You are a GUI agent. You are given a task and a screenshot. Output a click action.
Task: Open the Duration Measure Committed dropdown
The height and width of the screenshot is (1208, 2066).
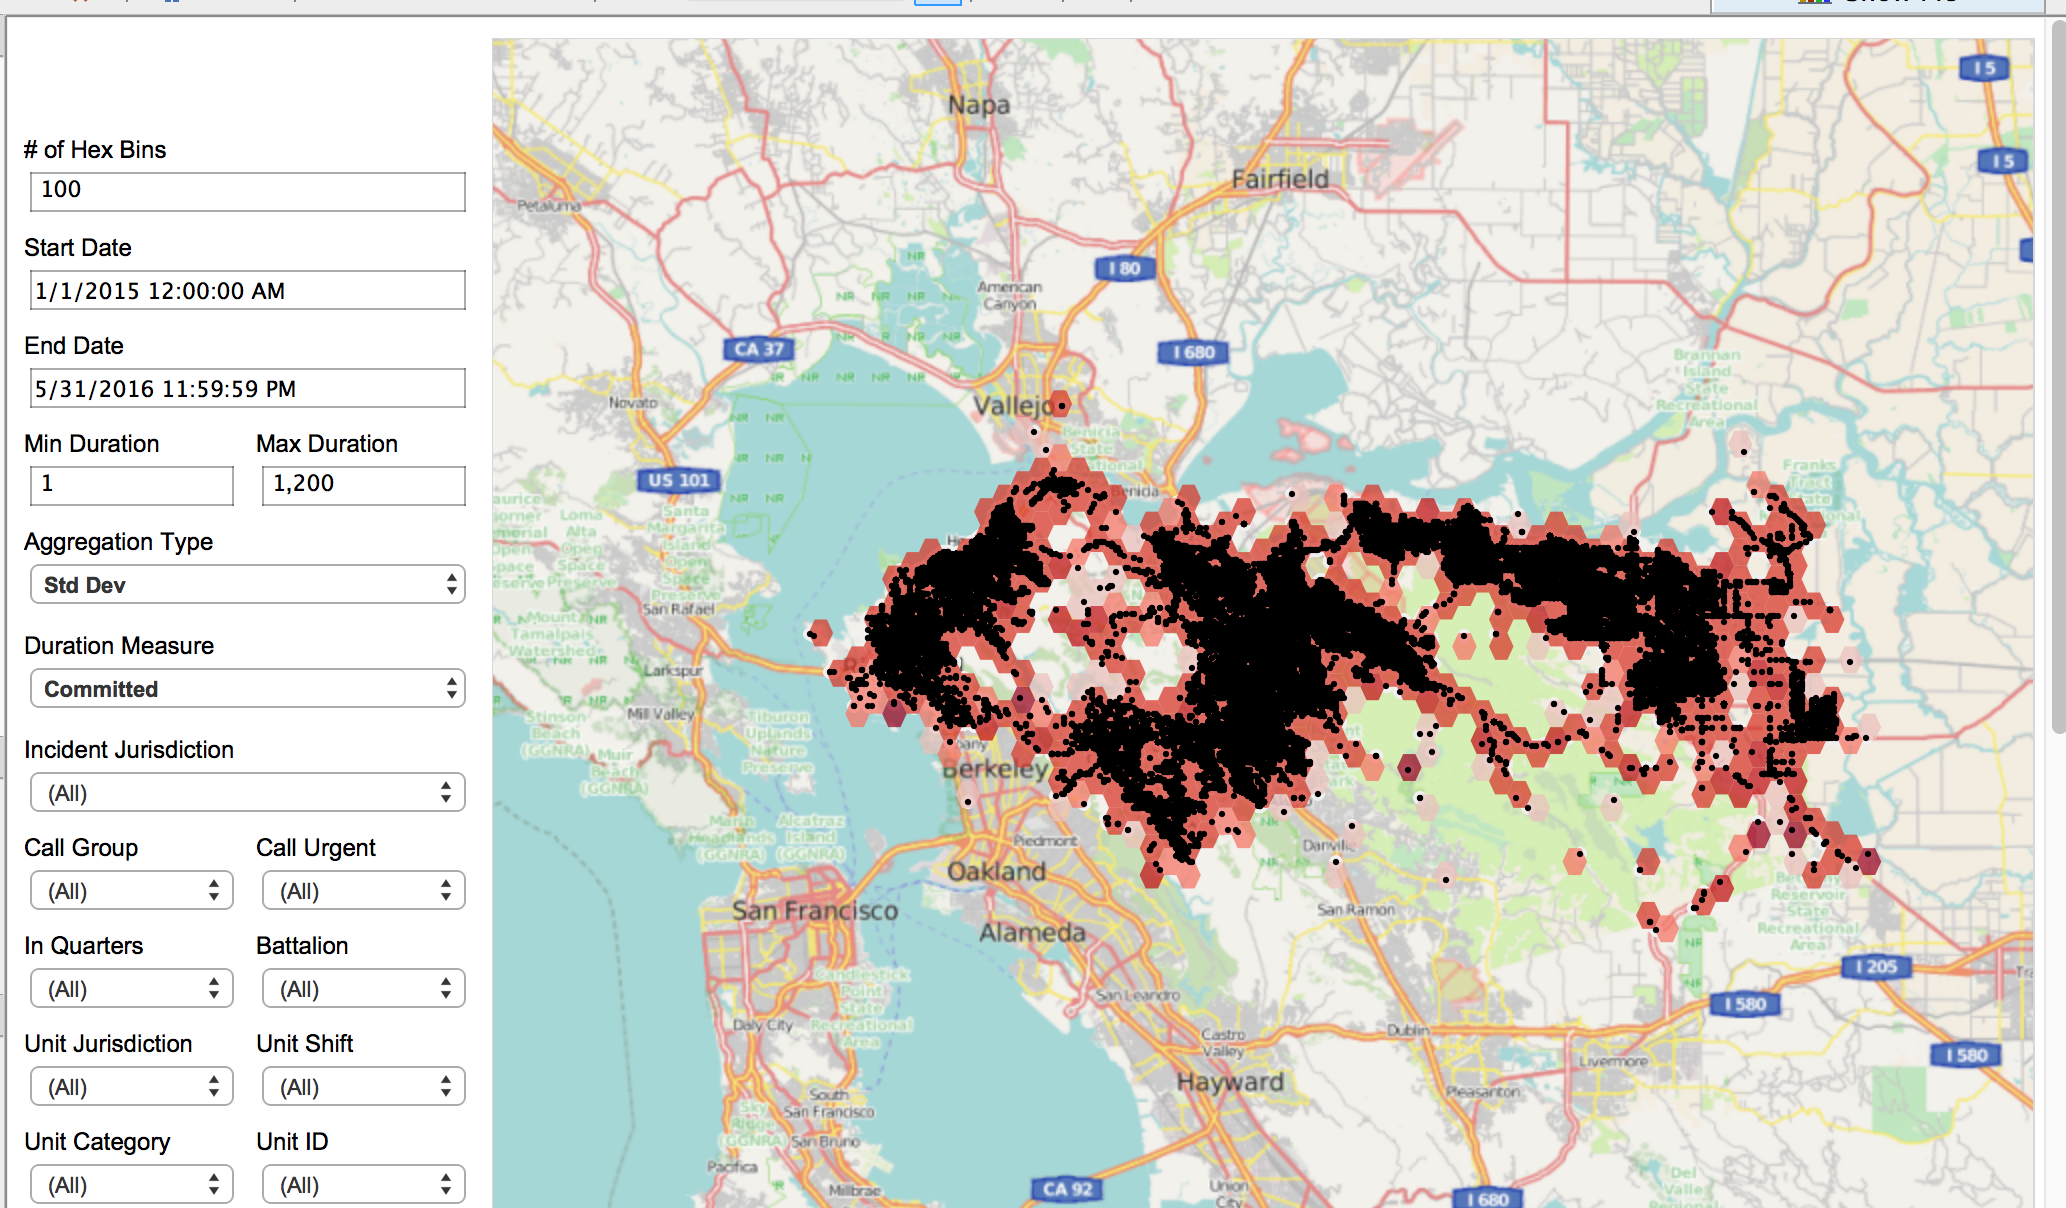point(247,689)
